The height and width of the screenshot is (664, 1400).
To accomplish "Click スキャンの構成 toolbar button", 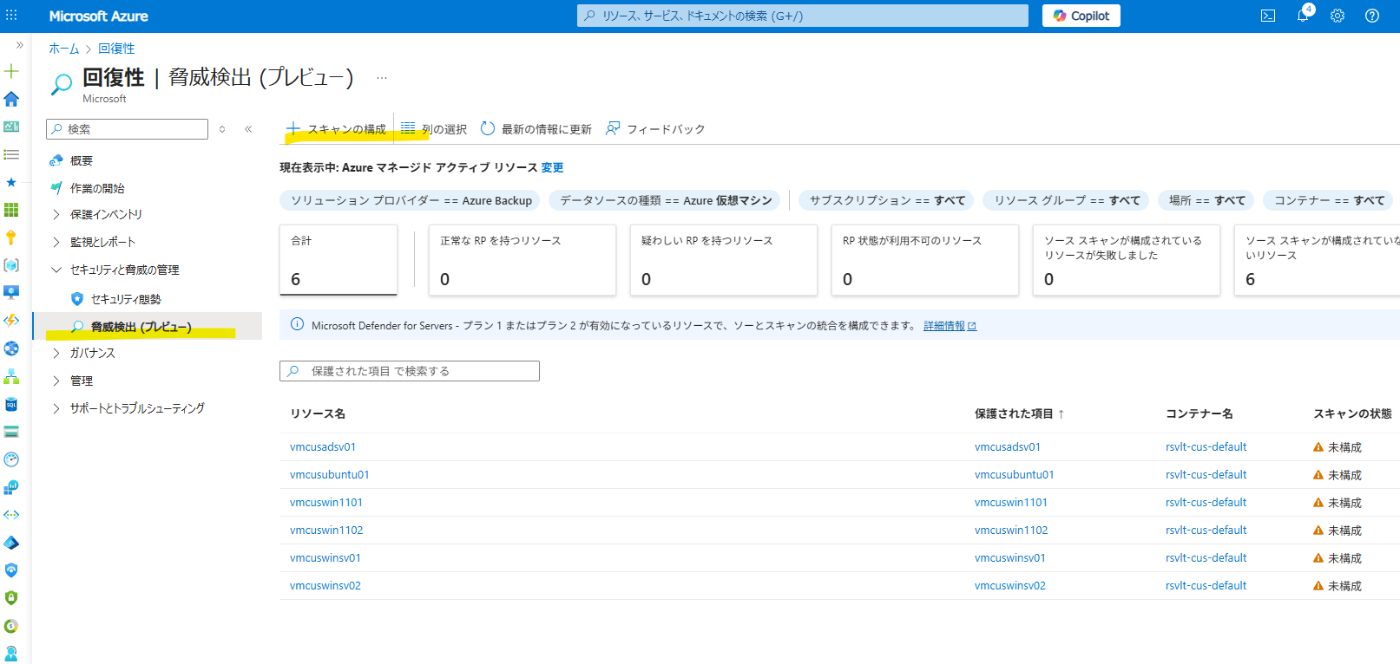I will click(x=336, y=129).
